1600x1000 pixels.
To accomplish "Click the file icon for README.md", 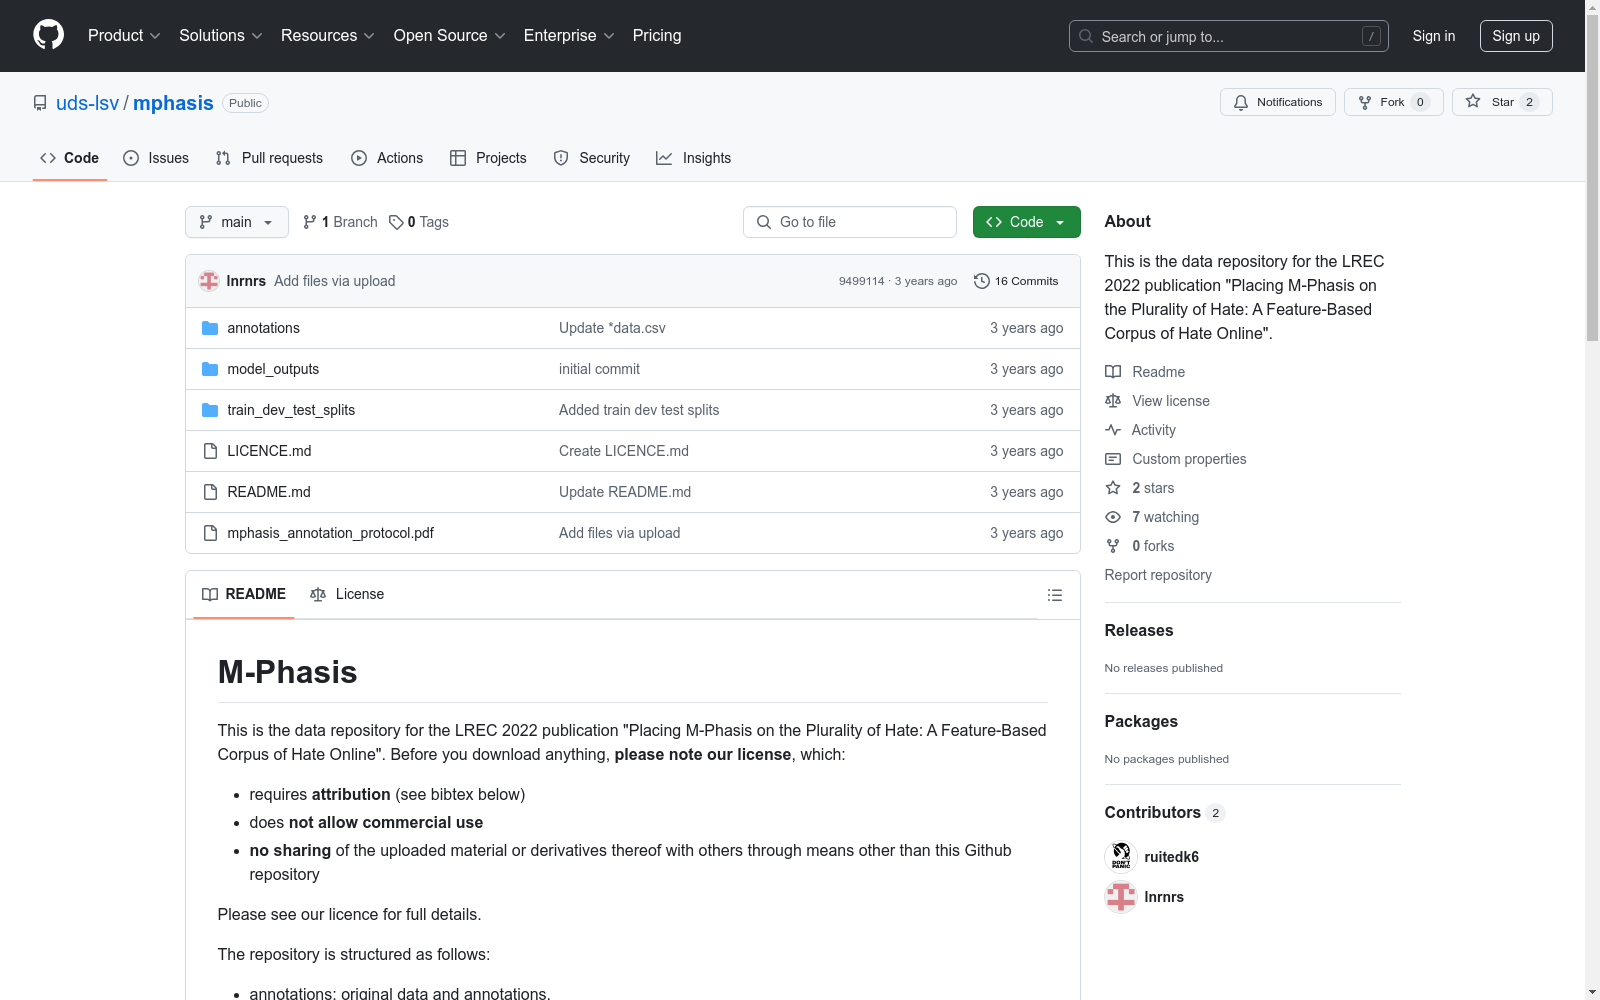I will click(210, 492).
